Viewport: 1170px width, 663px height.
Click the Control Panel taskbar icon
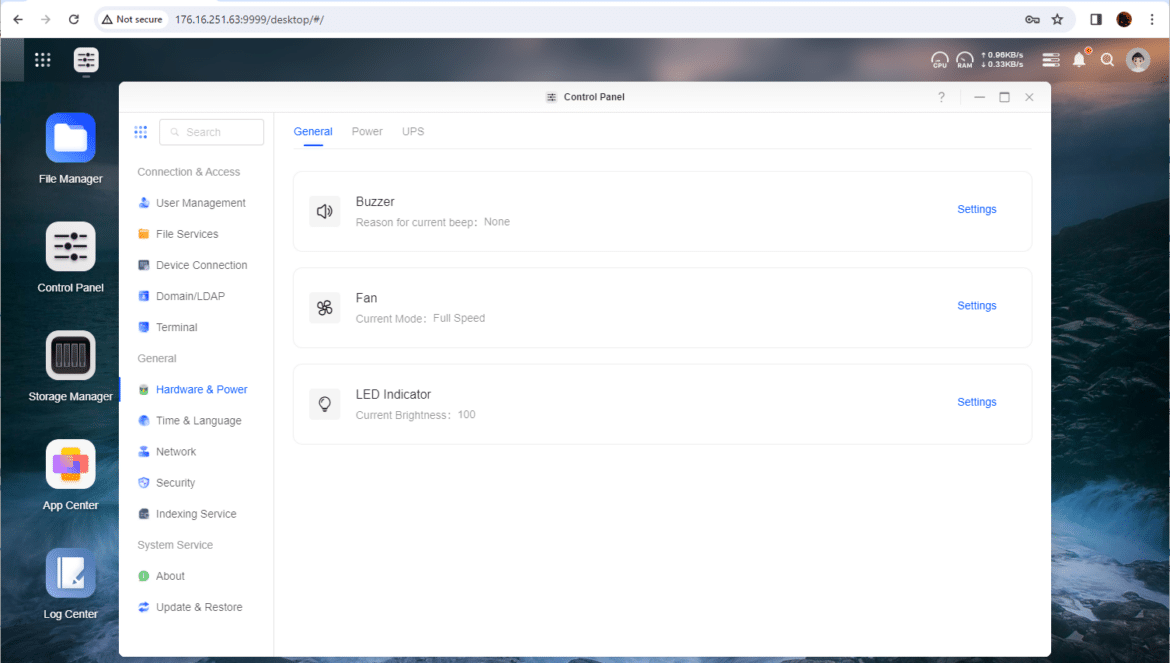pyautogui.click(x=86, y=60)
